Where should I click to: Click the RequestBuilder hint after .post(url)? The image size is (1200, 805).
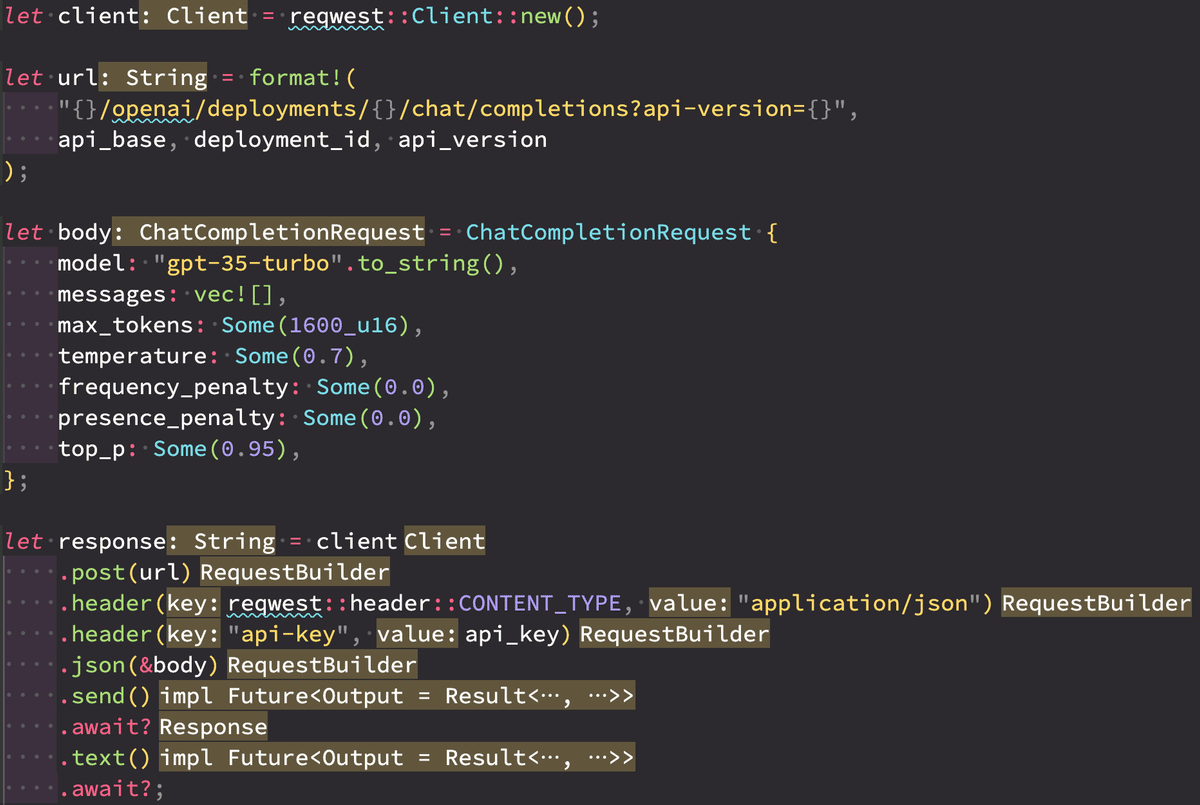pyautogui.click(x=294, y=572)
